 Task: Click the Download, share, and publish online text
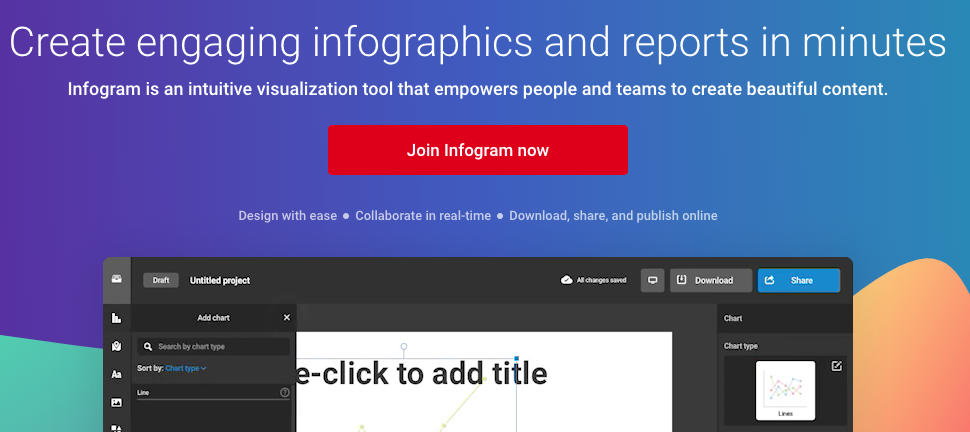613,216
